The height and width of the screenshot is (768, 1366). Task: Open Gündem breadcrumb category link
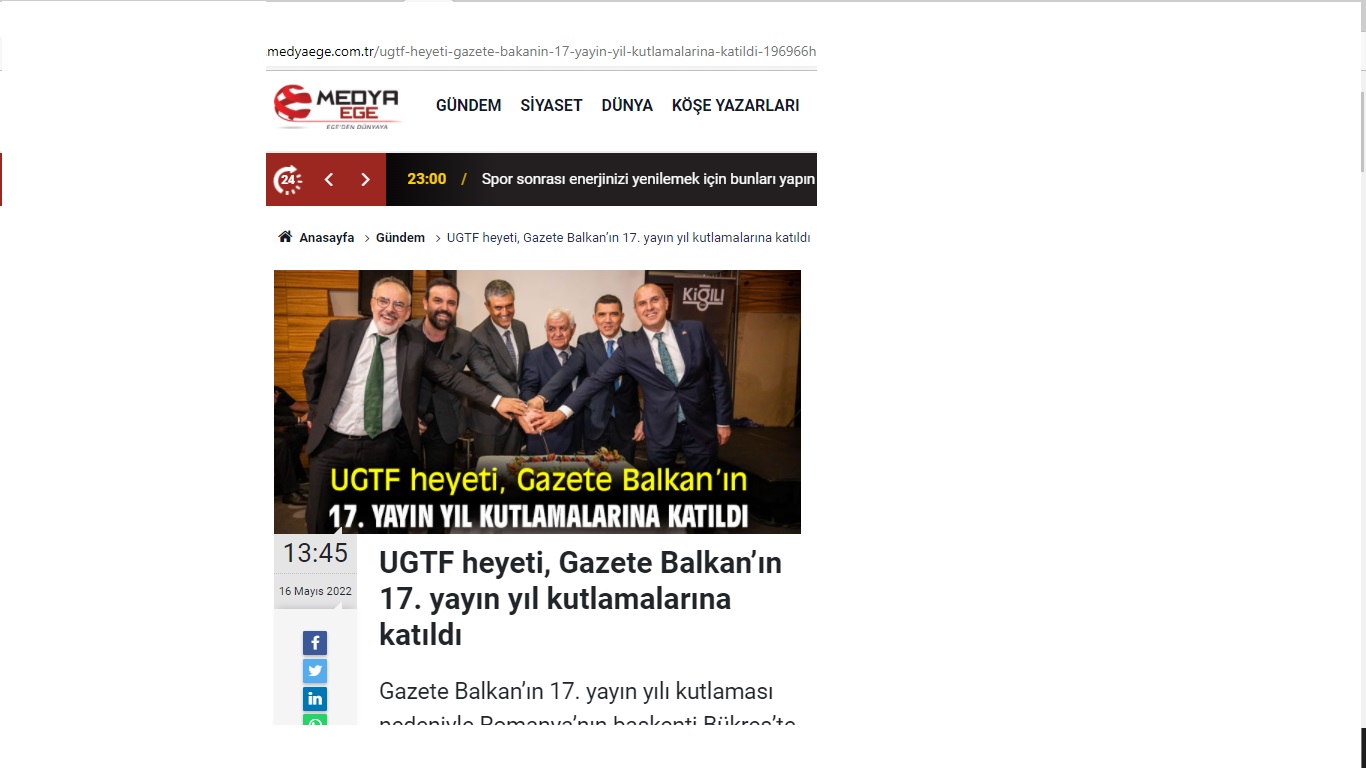400,238
